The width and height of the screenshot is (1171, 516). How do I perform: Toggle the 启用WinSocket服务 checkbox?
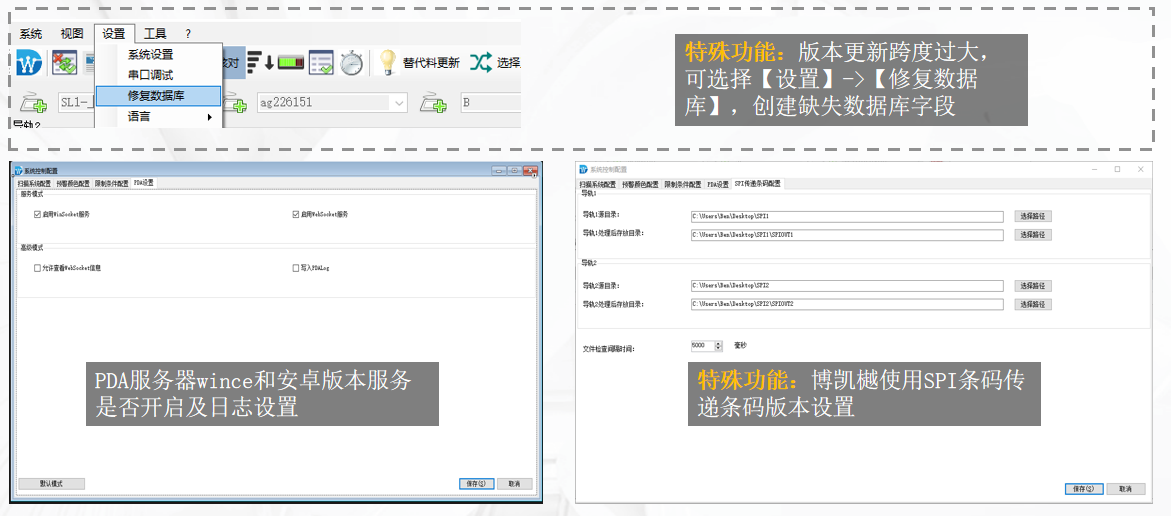click(x=37, y=214)
